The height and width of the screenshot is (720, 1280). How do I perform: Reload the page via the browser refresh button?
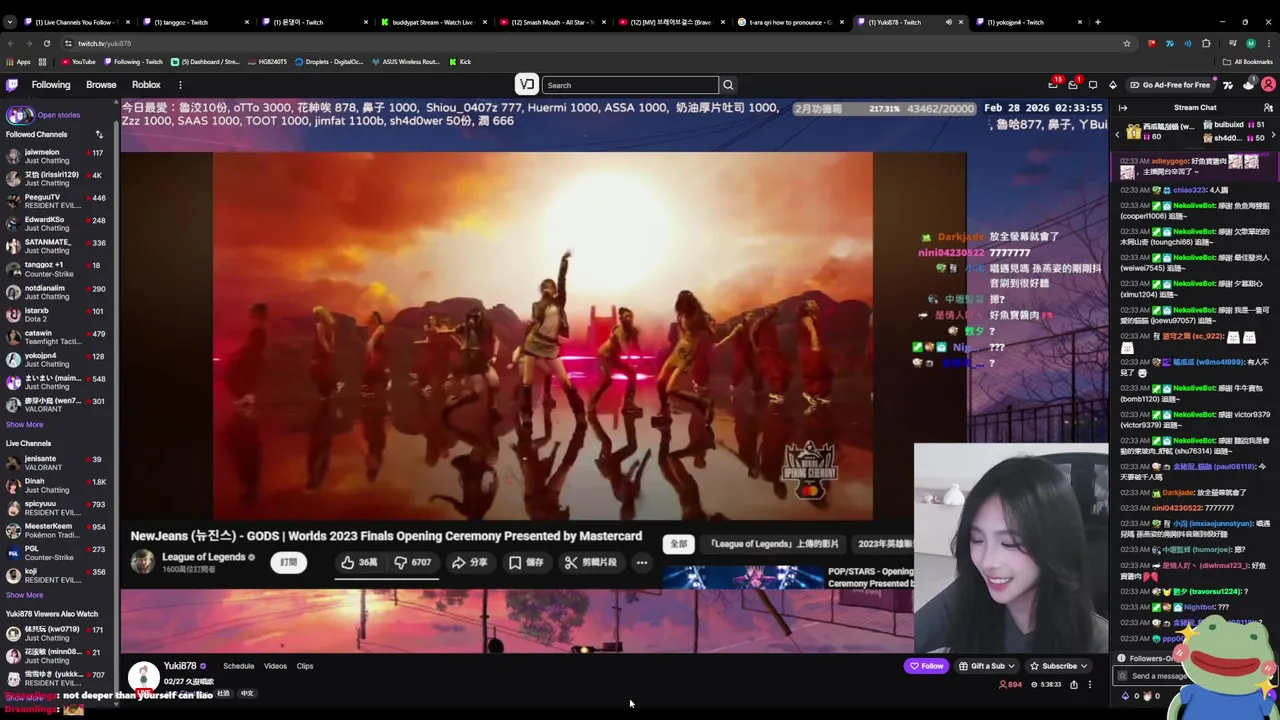pyautogui.click(x=46, y=43)
